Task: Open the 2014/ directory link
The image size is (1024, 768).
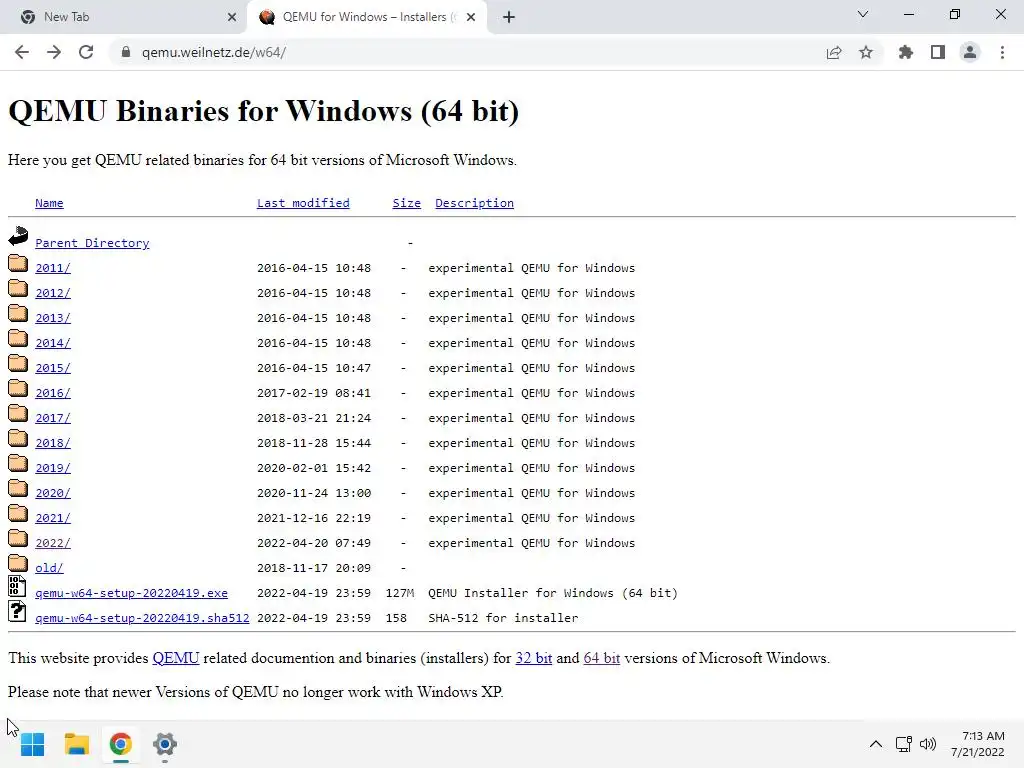Action: point(53,343)
